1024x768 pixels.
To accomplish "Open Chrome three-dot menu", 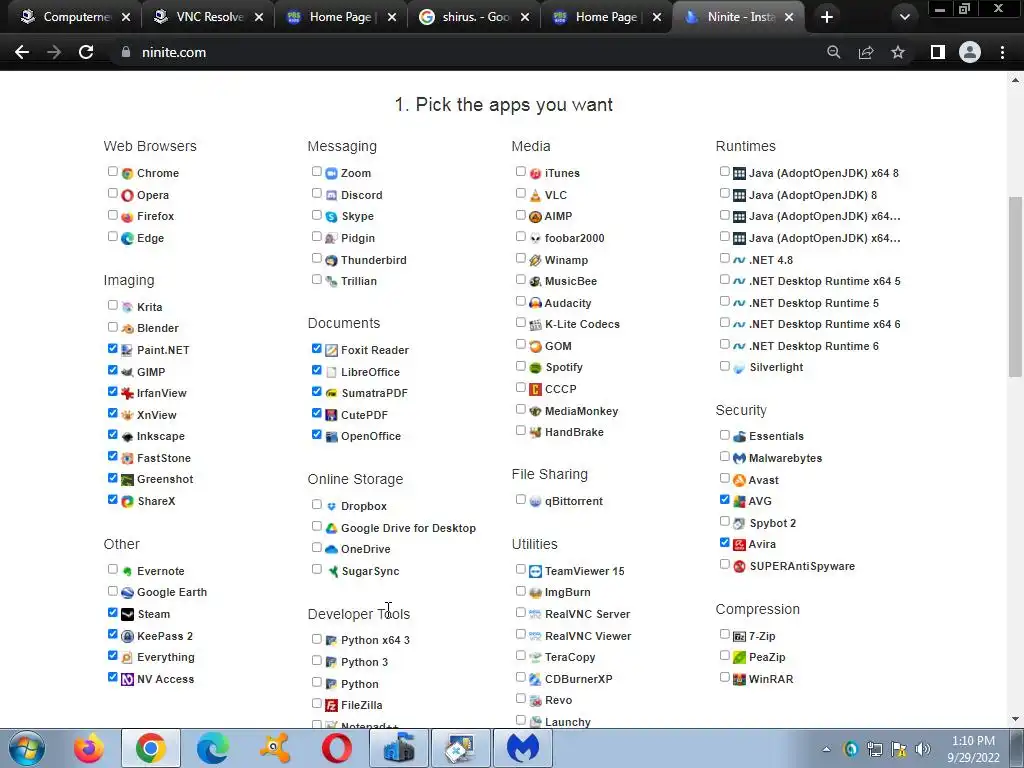I will coord(1002,52).
